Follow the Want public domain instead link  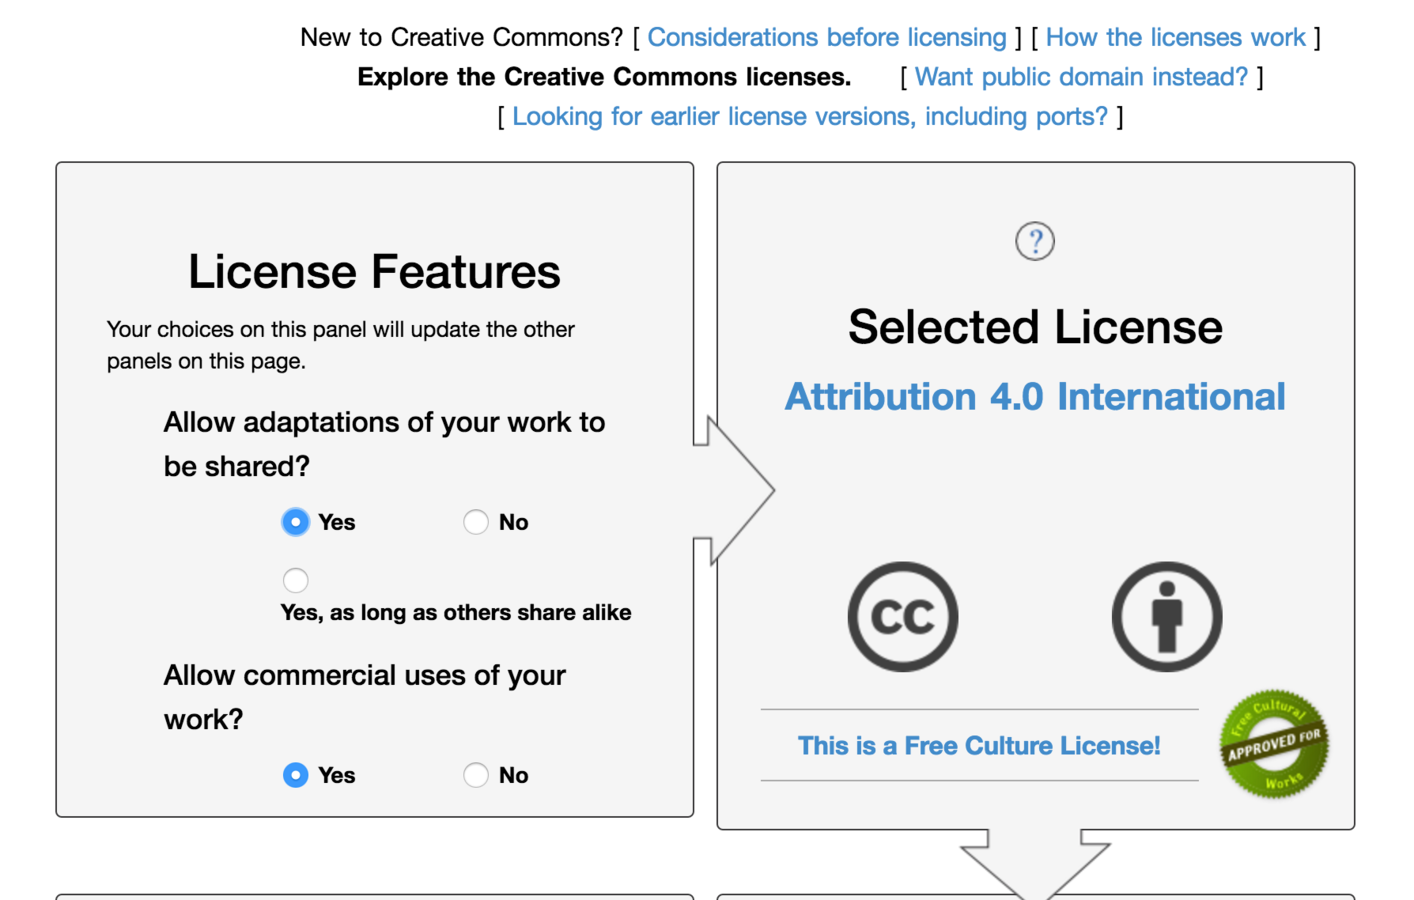click(x=1082, y=77)
